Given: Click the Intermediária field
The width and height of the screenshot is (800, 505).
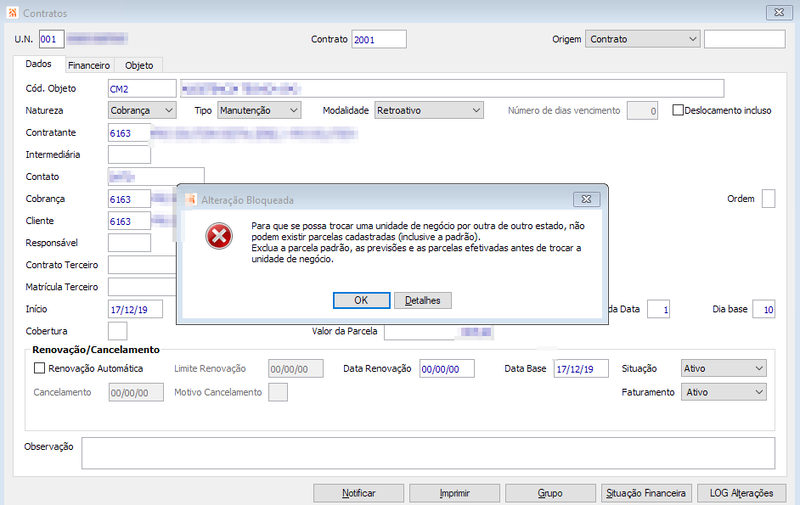Looking at the screenshot, I should 130,155.
